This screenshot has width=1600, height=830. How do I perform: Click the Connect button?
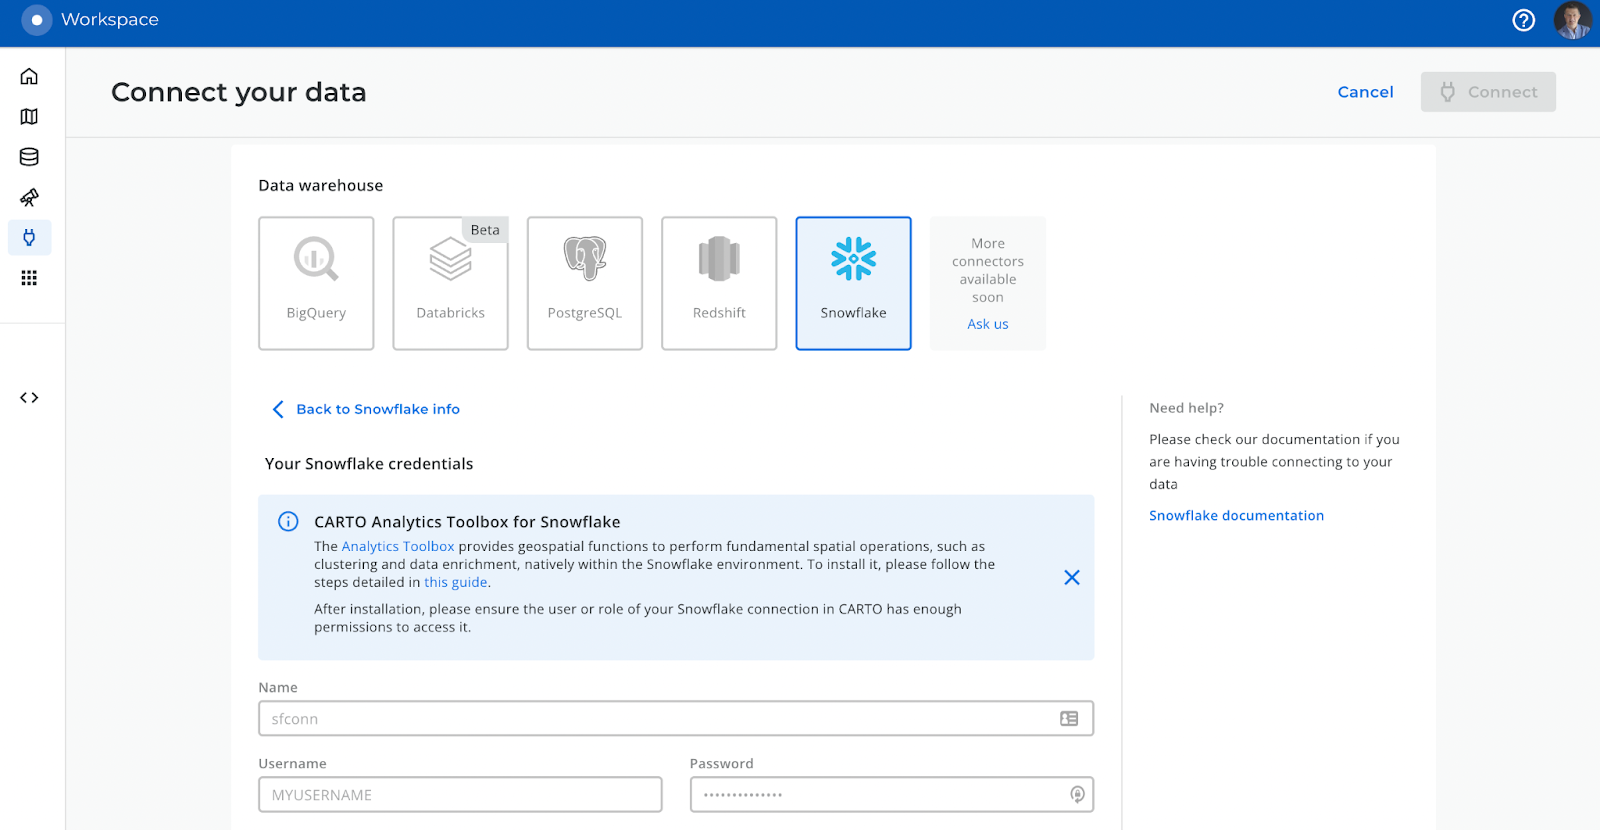1488,92
